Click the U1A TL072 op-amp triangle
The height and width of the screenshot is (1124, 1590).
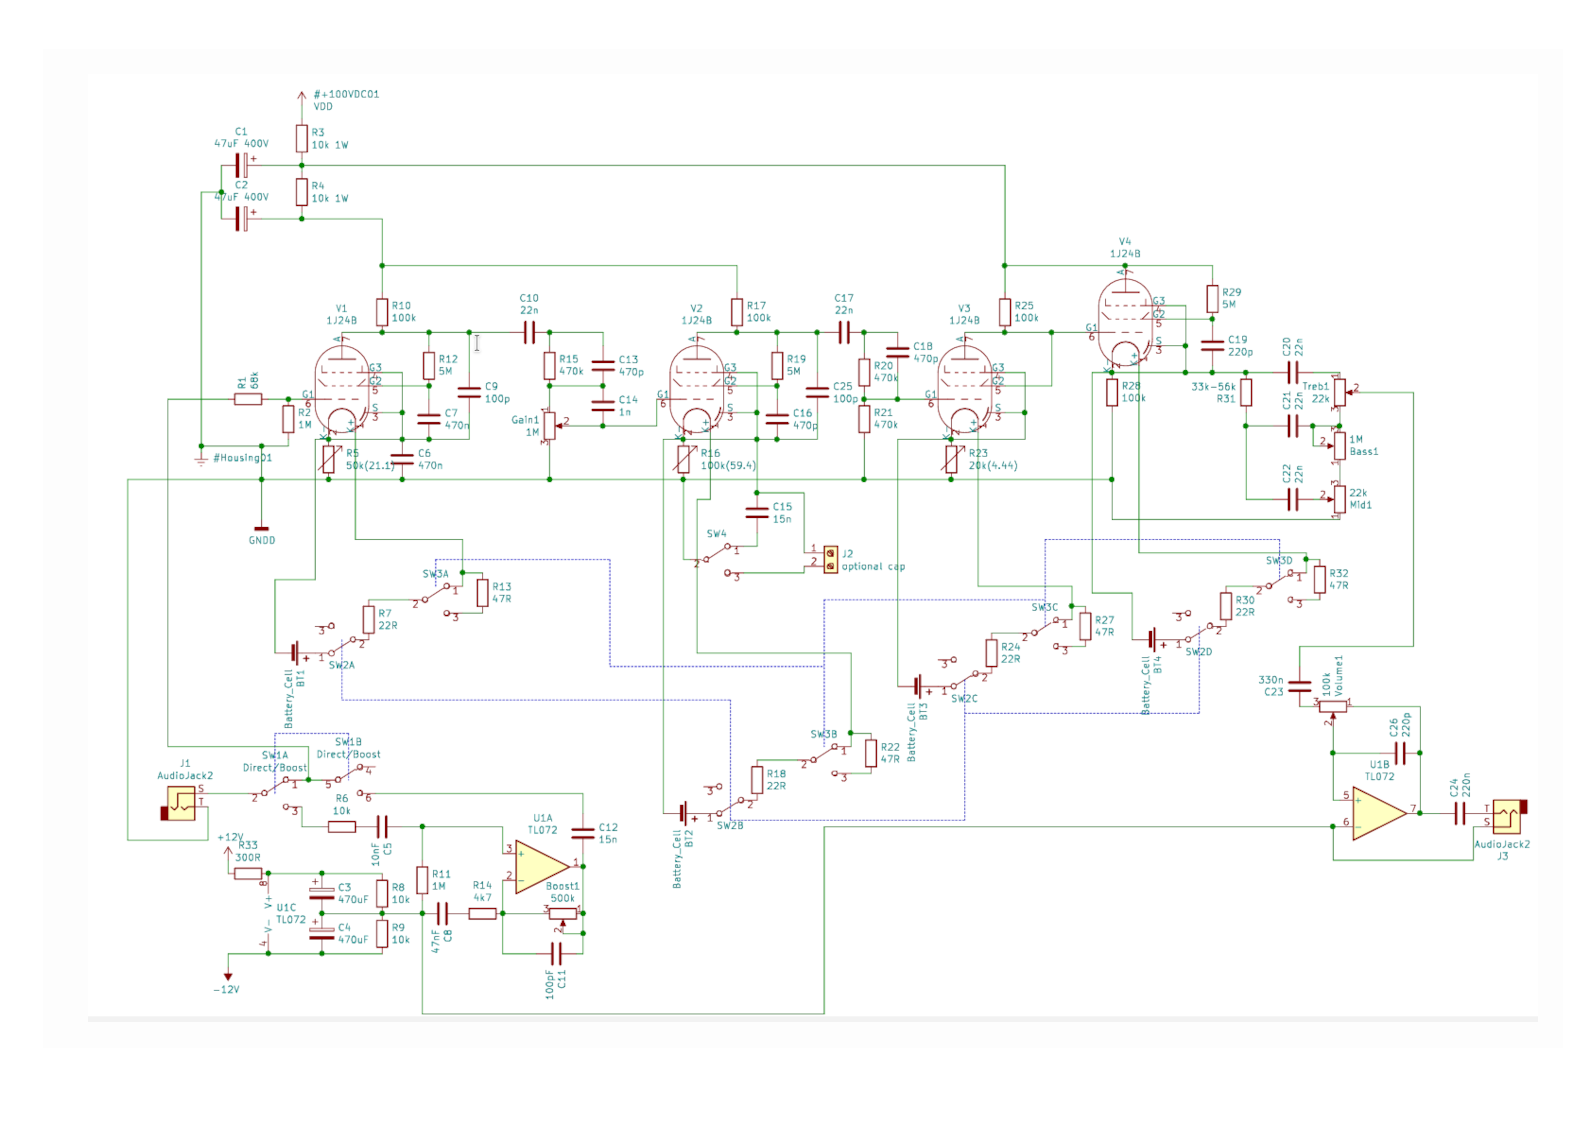pos(541,865)
